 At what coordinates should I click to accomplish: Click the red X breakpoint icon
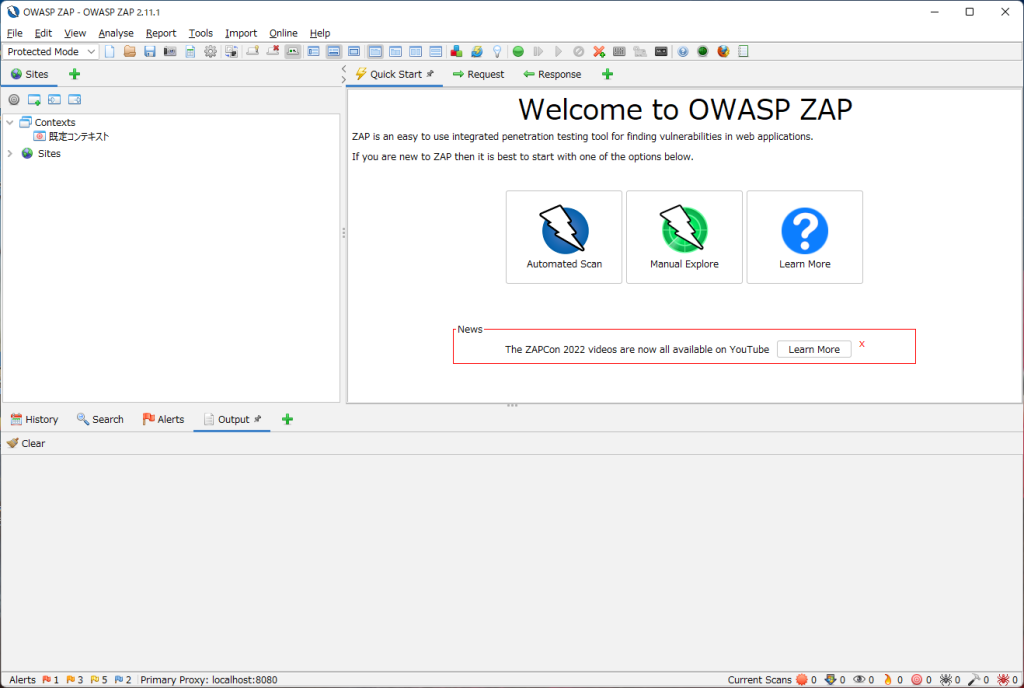pyautogui.click(x=599, y=51)
